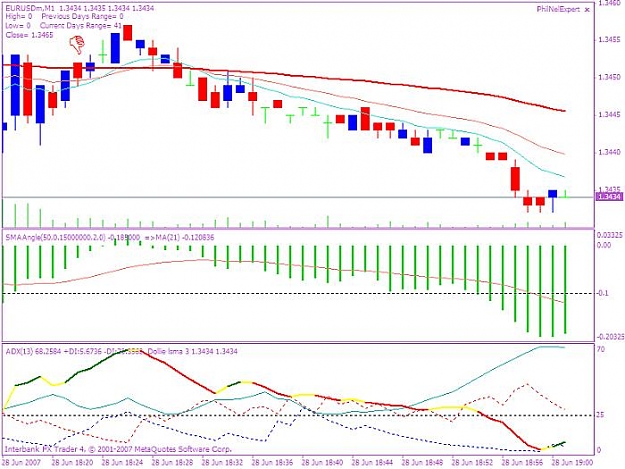Click the highlighted 1.3434 current price tag

point(609,196)
